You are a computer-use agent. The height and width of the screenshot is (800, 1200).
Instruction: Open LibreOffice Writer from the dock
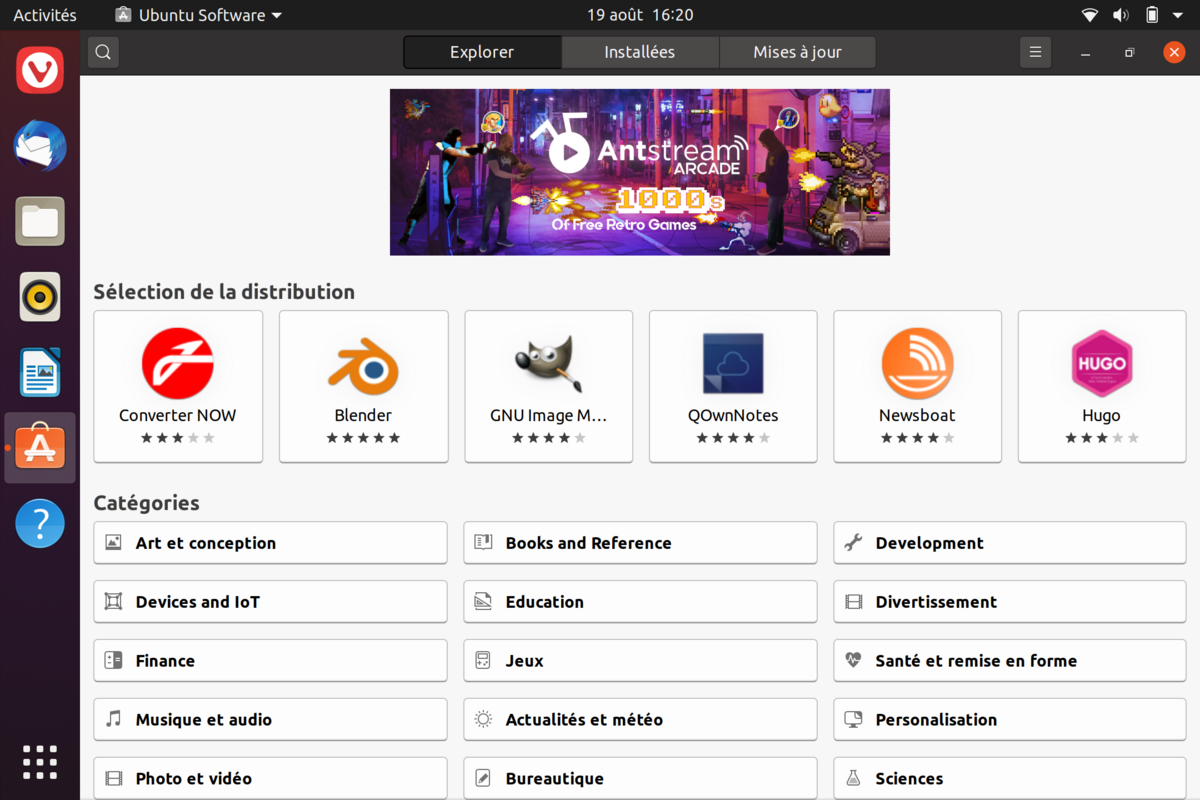pos(40,372)
